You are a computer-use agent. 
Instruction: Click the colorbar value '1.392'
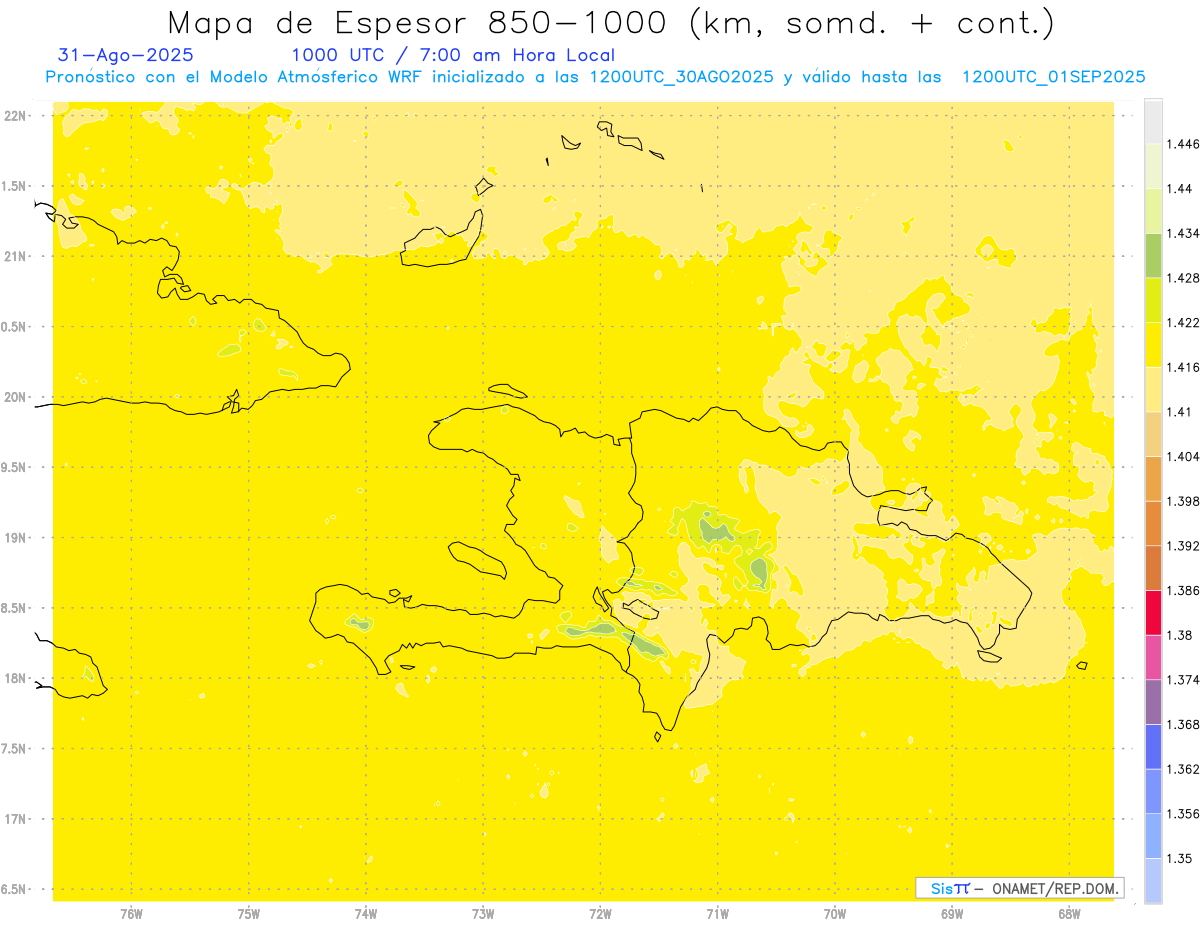pos(1183,546)
